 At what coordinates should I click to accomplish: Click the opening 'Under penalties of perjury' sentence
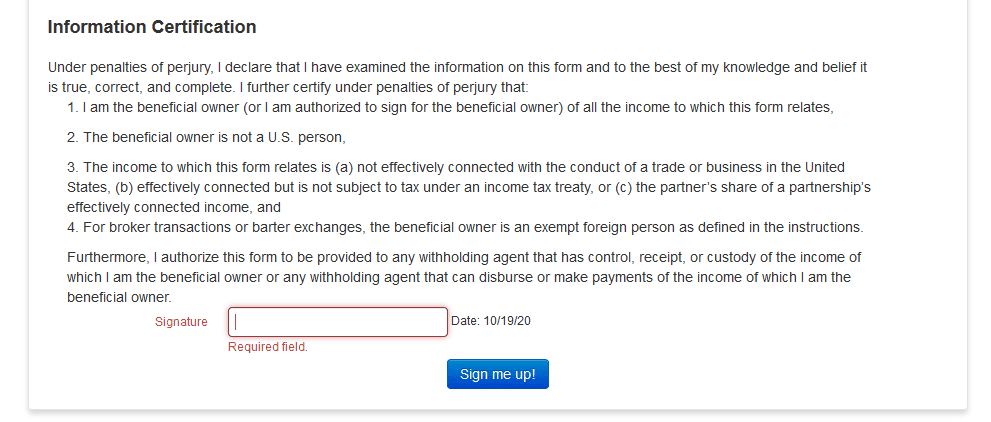point(458,77)
